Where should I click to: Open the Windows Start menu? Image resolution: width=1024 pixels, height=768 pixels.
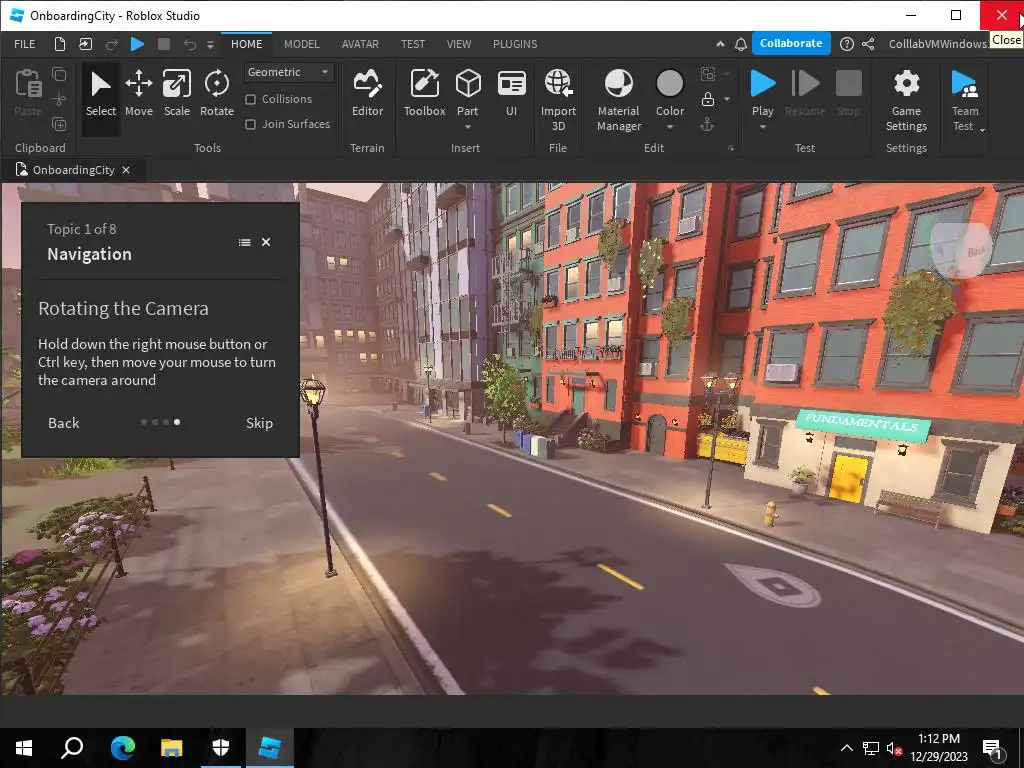(24, 748)
